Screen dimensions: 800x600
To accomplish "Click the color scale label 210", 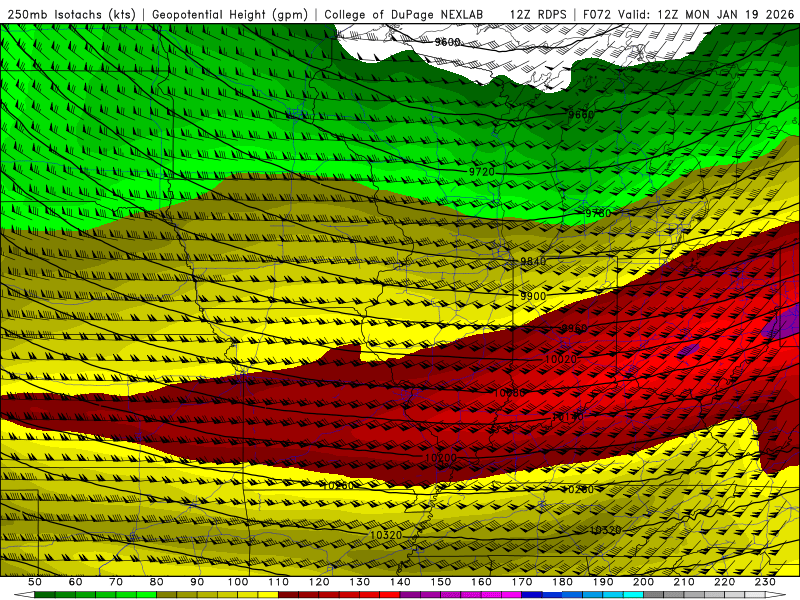I will point(685,582).
